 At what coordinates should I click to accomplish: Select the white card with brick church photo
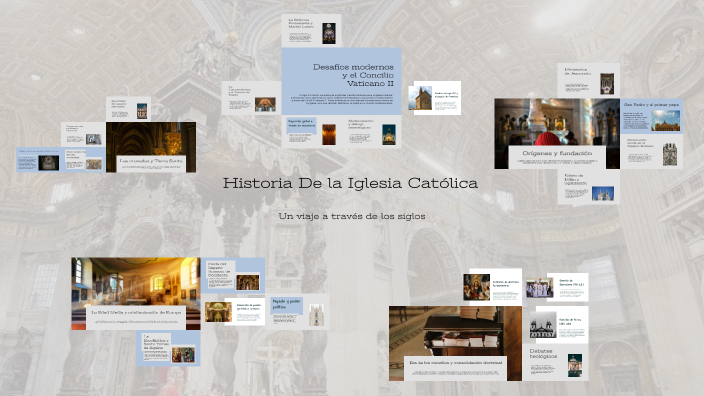pos(435,98)
